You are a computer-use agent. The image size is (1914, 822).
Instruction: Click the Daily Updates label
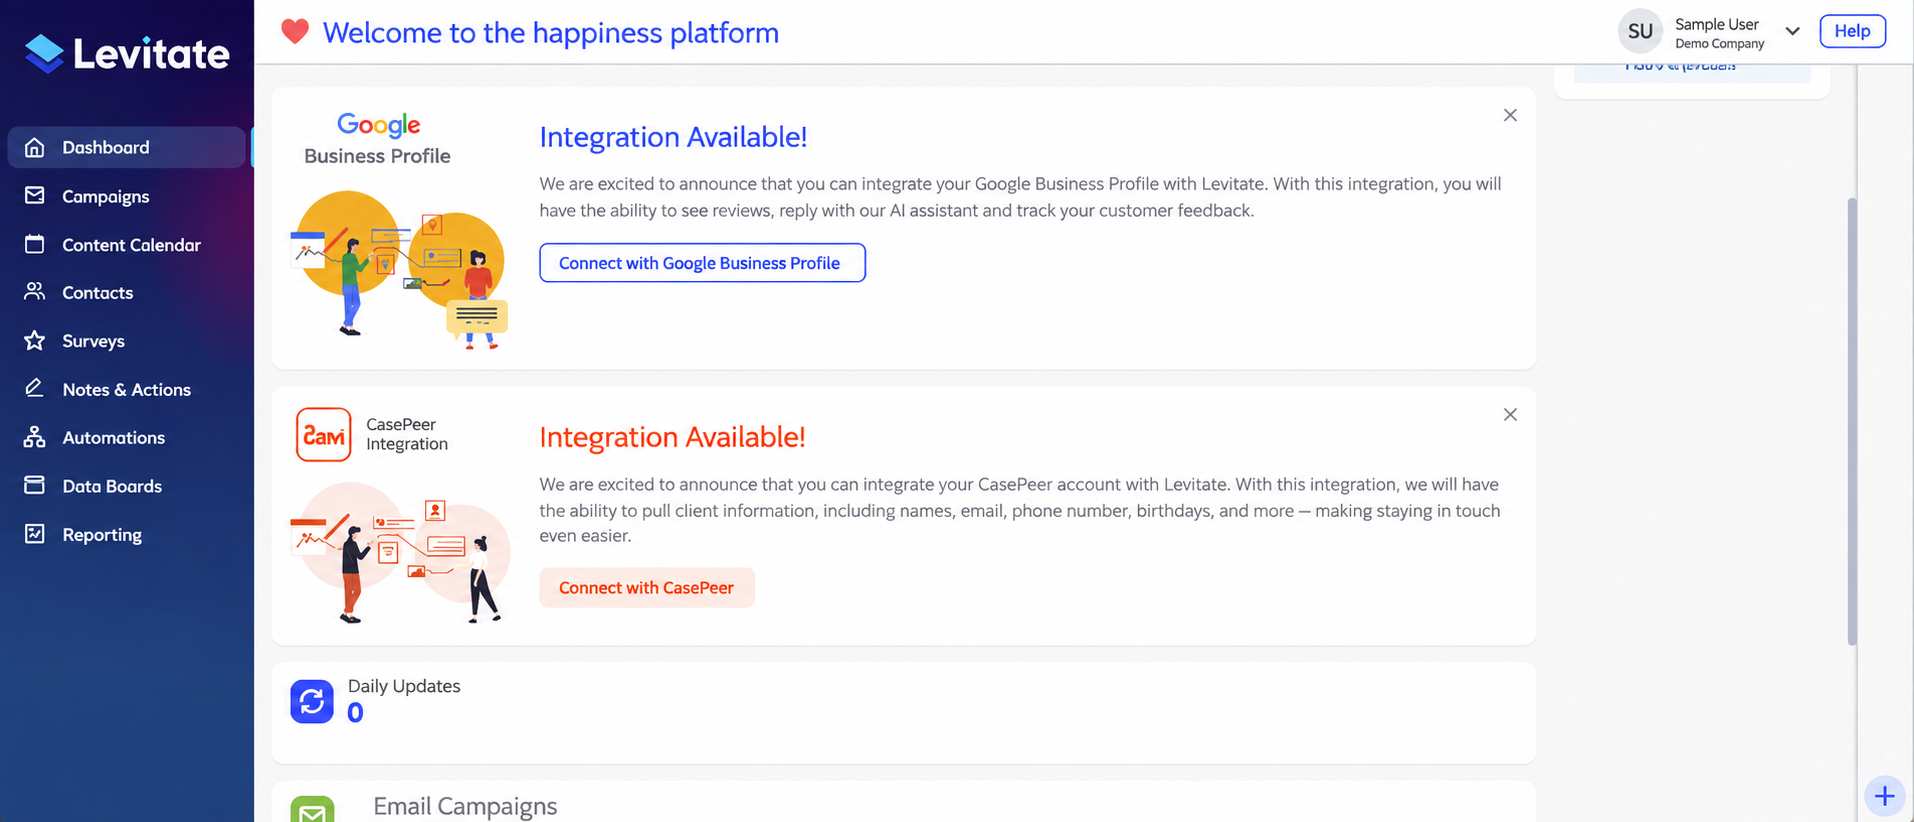pyautogui.click(x=404, y=686)
